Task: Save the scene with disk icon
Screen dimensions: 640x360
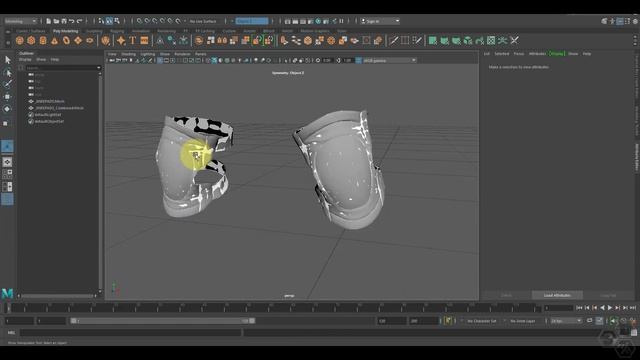Action: coord(64,21)
